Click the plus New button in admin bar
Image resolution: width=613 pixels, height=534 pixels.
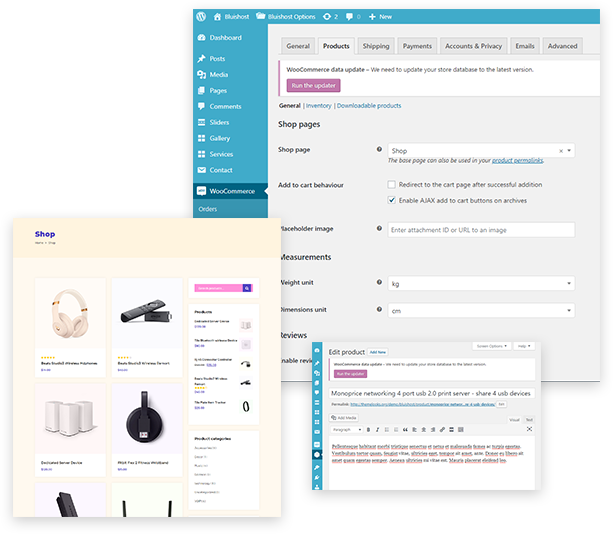(x=380, y=16)
